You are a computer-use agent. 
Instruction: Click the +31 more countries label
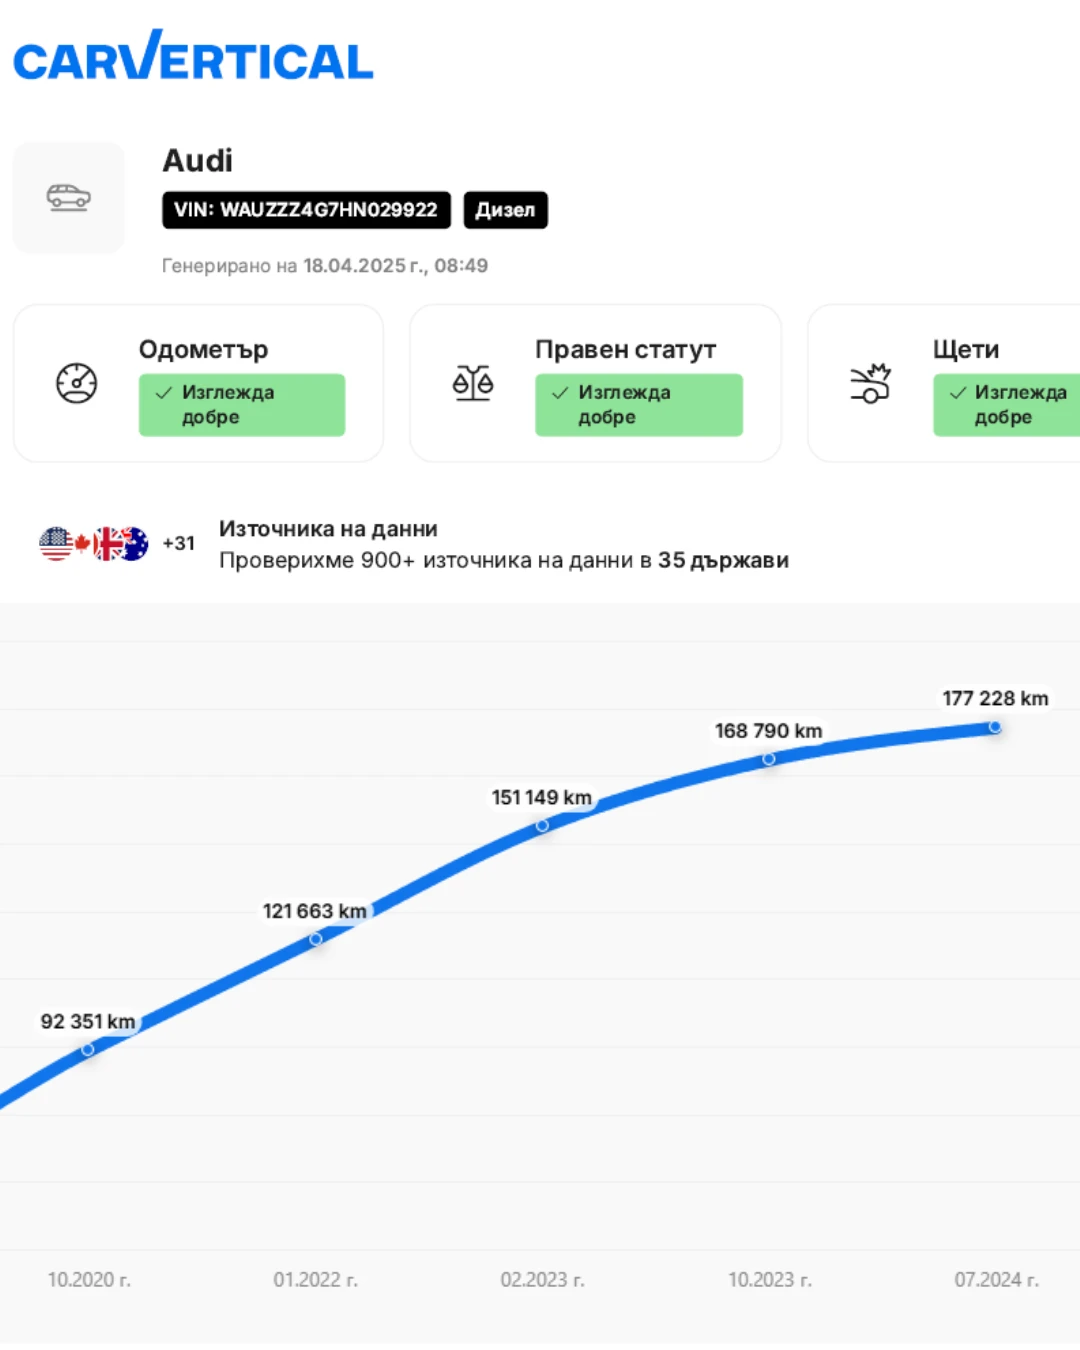(179, 543)
